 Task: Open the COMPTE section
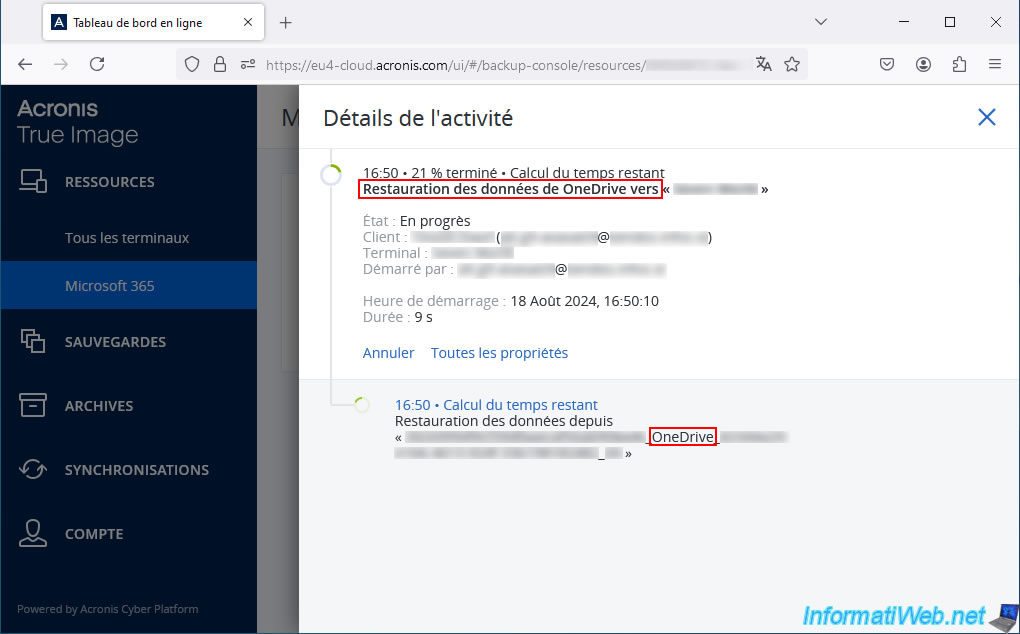(x=94, y=534)
